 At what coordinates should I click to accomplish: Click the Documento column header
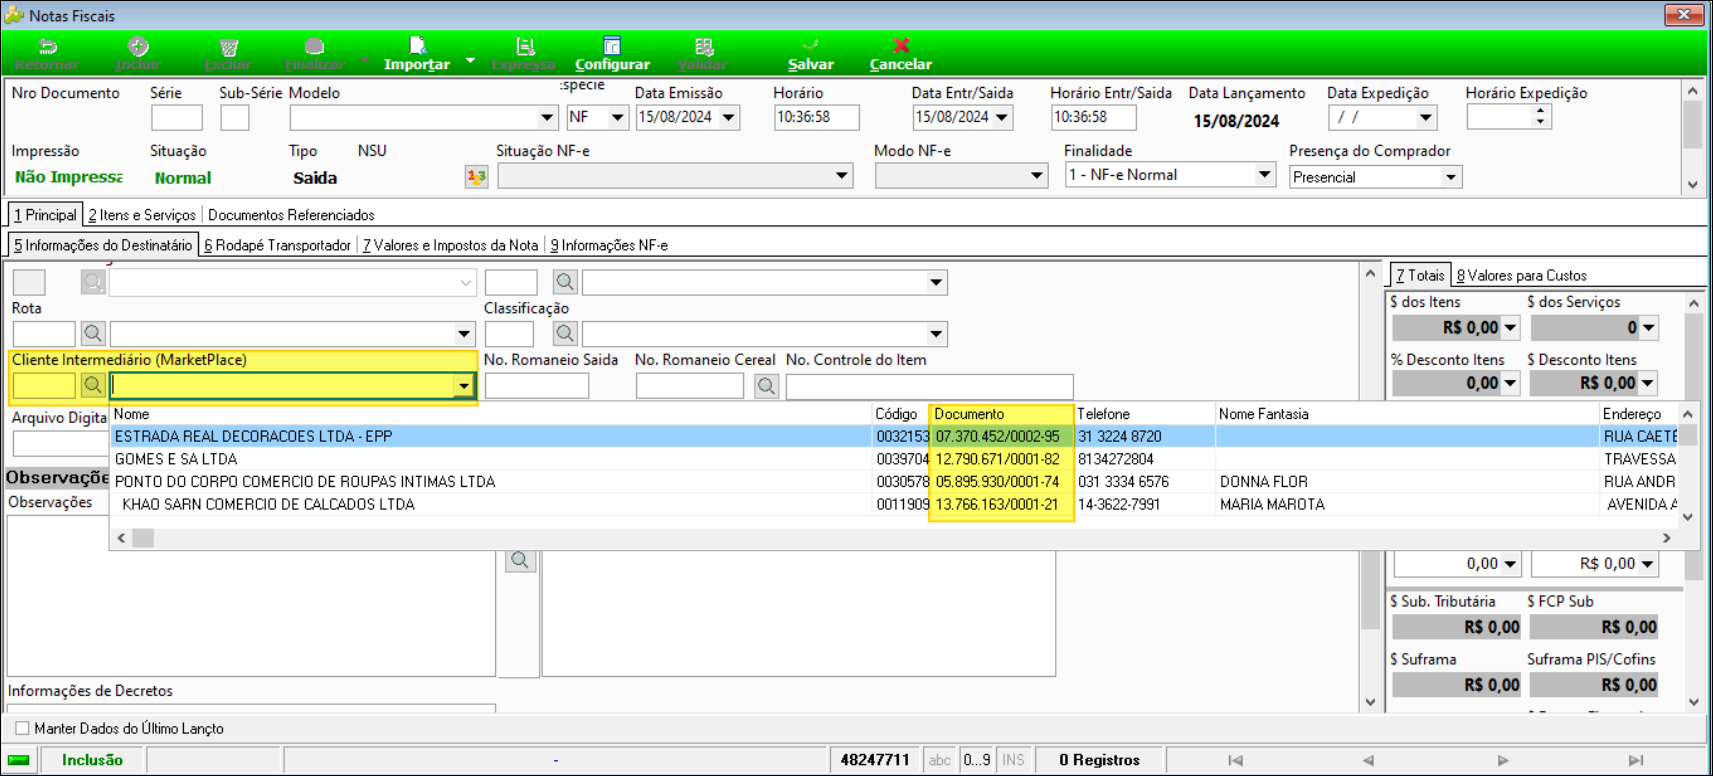[1001, 414]
